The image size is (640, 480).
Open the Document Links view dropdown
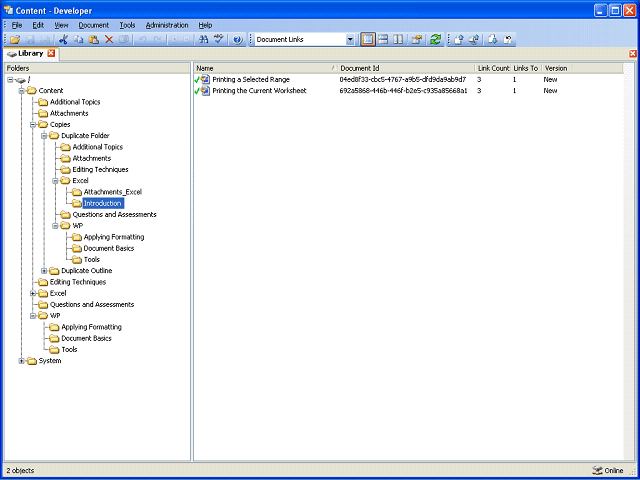[350, 40]
